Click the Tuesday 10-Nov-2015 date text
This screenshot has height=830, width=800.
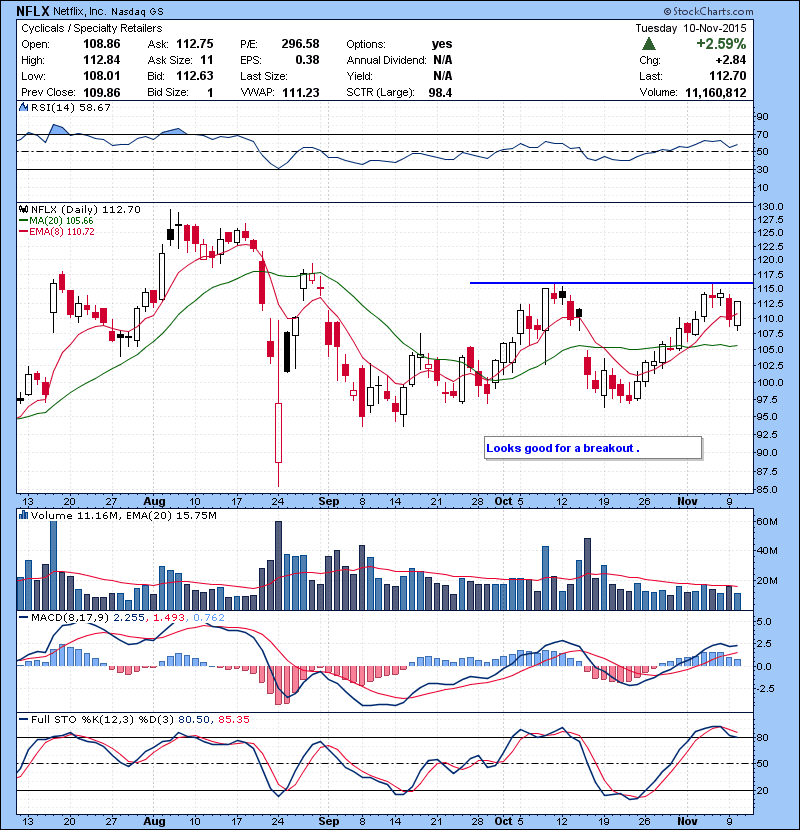(691, 28)
